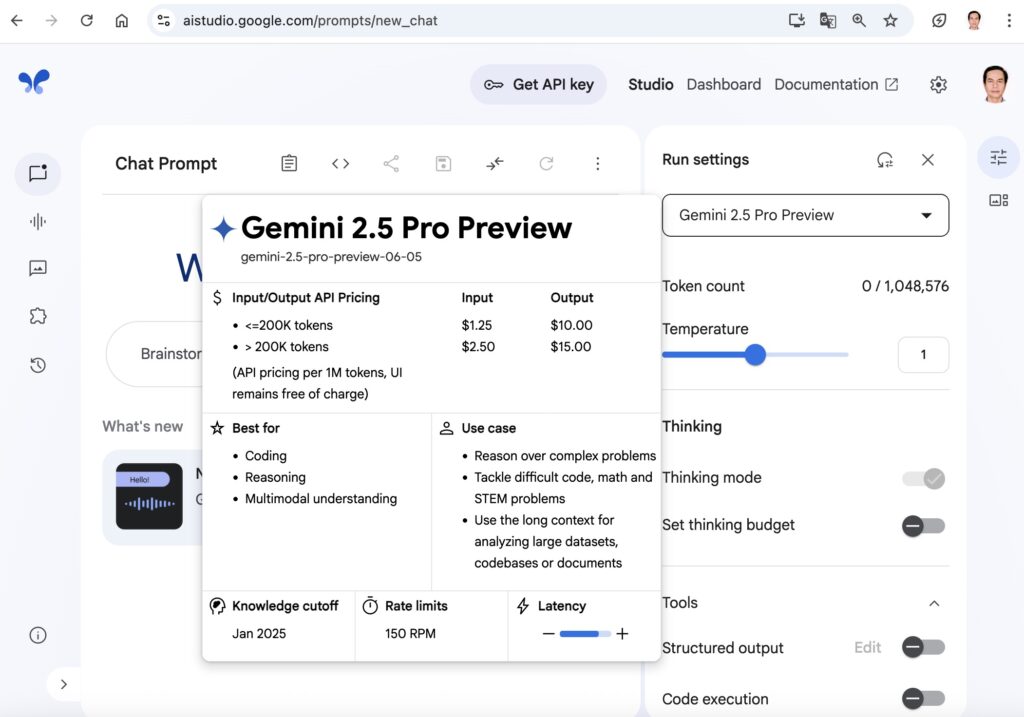Open the History clock sidebar icon
The width and height of the screenshot is (1024, 717).
pyautogui.click(x=38, y=364)
